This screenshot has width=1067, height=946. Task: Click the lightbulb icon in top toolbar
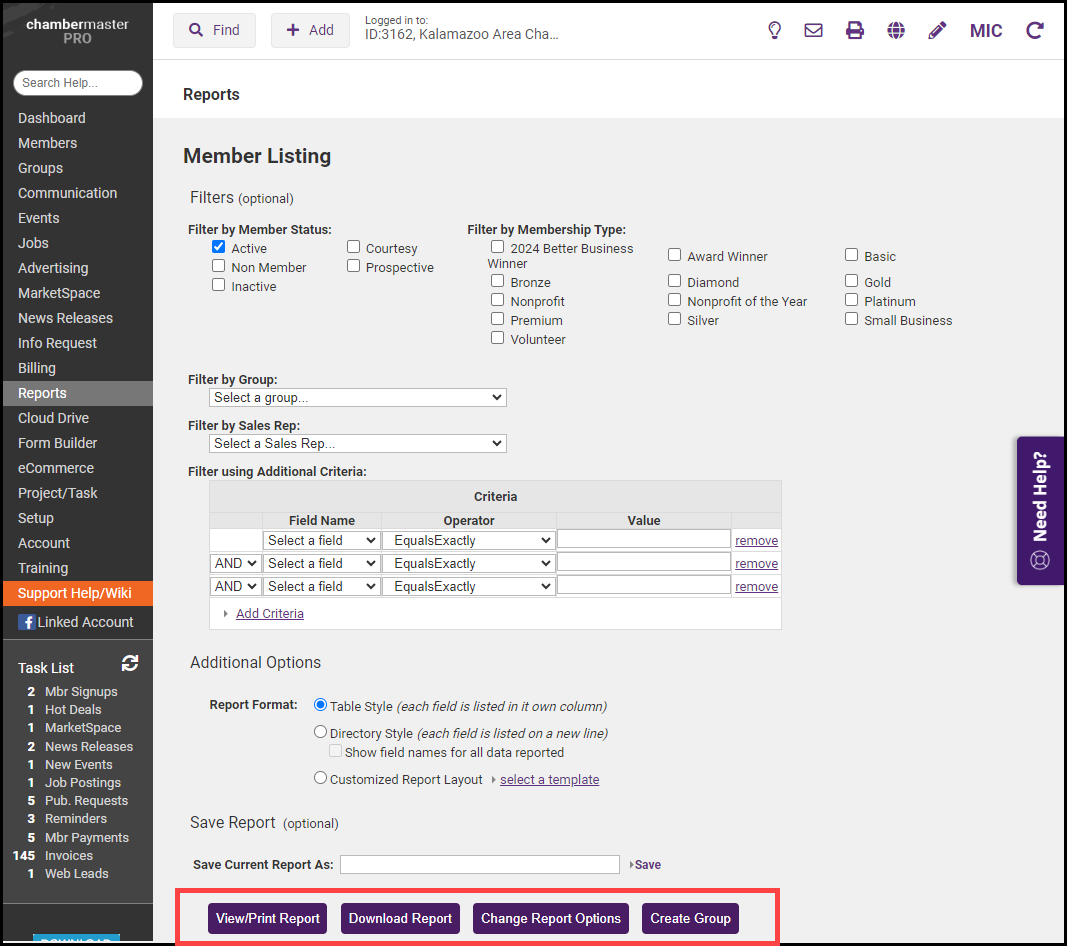coord(774,30)
